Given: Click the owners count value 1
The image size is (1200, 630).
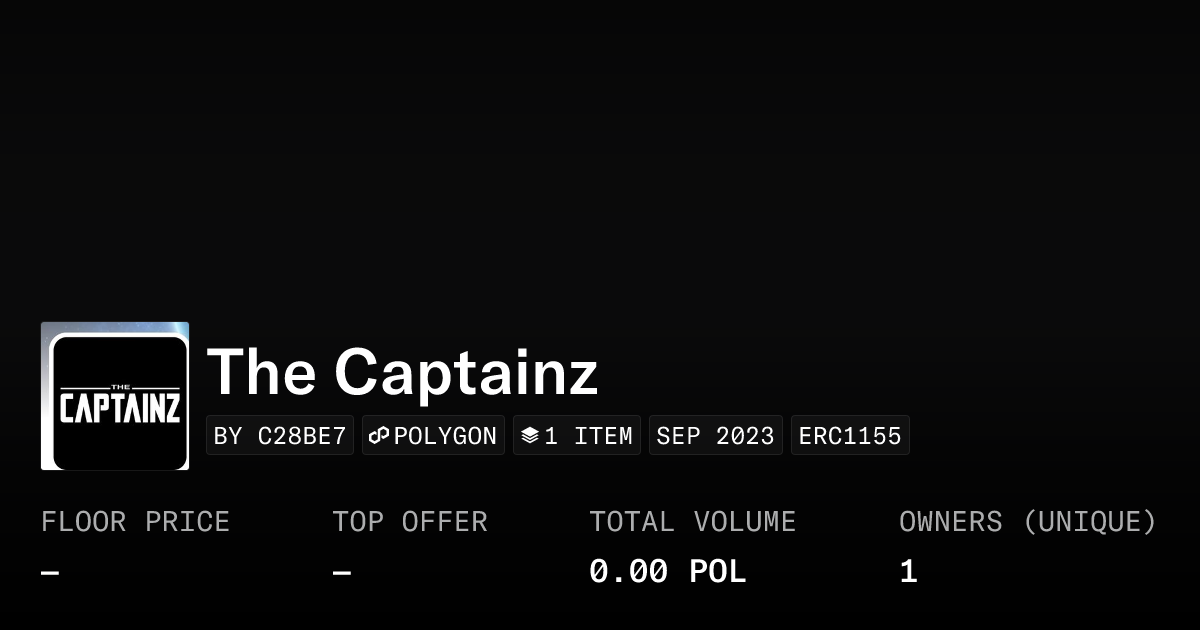Looking at the screenshot, I should [908, 572].
